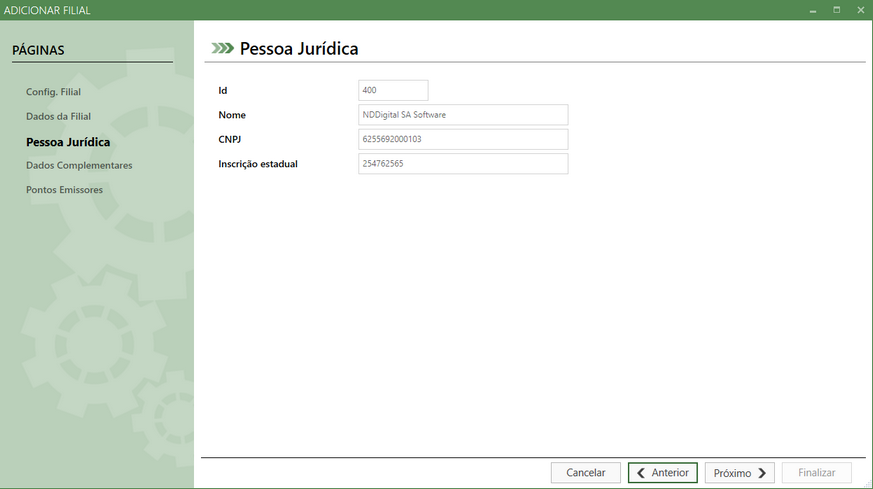The width and height of the screenshot is (873, 489).
Task: Click the PÁGINAS sidebar heading
Action: 38,50
